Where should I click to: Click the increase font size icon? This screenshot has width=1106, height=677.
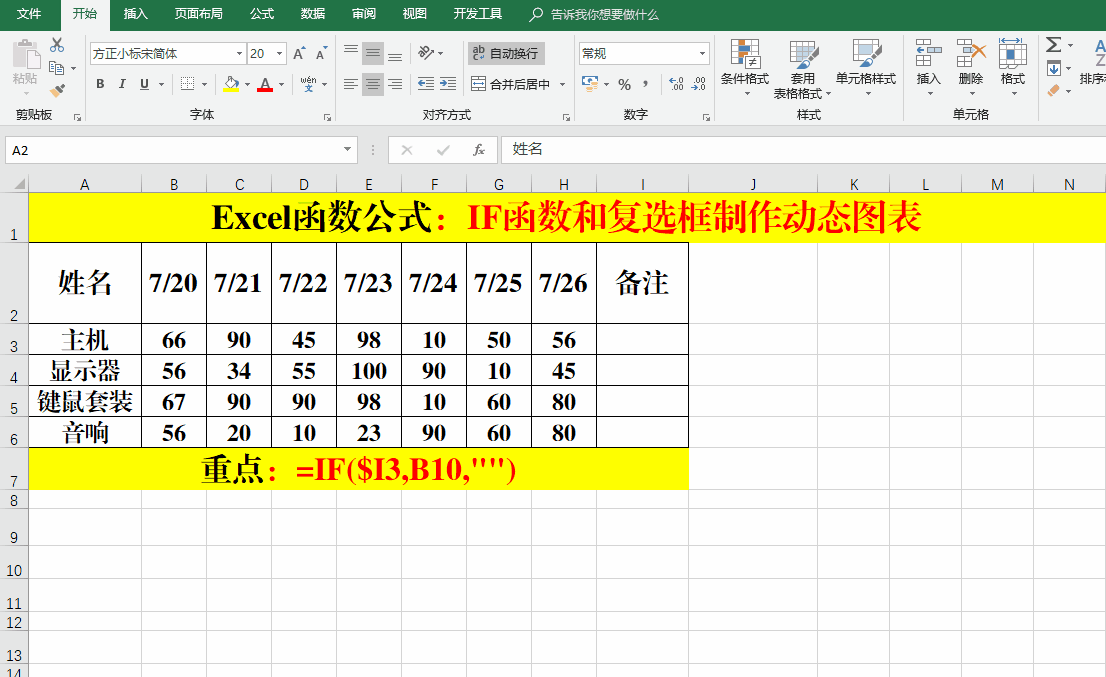pyautogui.click(x=299, y=54)
